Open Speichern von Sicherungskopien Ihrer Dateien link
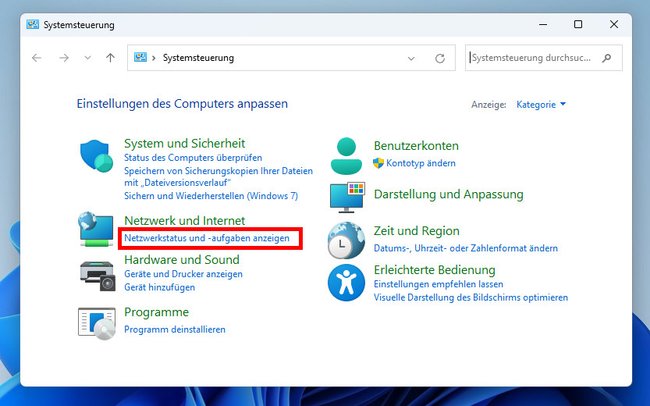The height and width of the screenshot is (406, 650). click(218, 176)
